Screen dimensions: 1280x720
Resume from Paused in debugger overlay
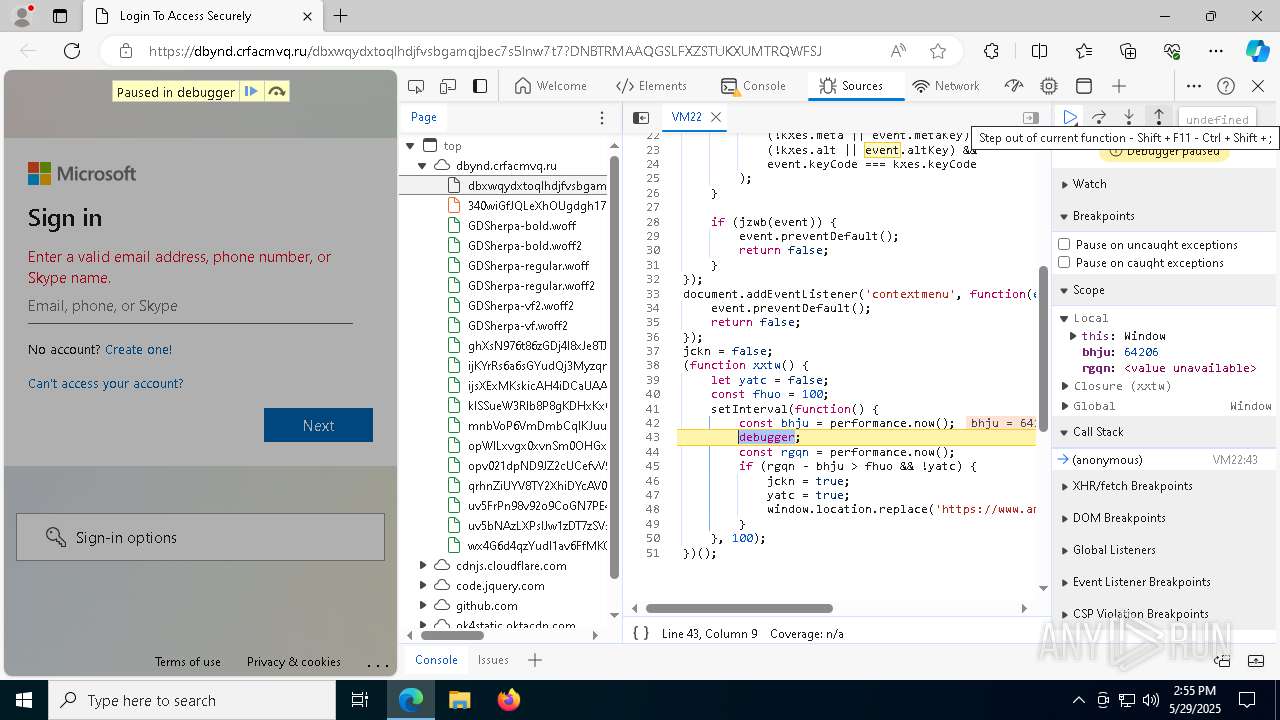point(251,91)
